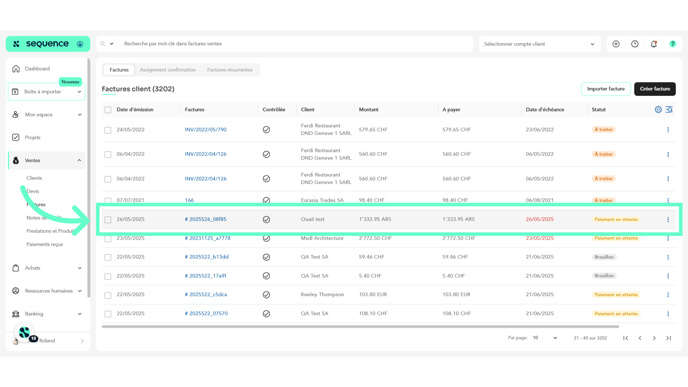Image resolution: width=688 pixels, height=387 pixels.
Task: Expand the Mon espace section
Action: (x=79, y=115)
